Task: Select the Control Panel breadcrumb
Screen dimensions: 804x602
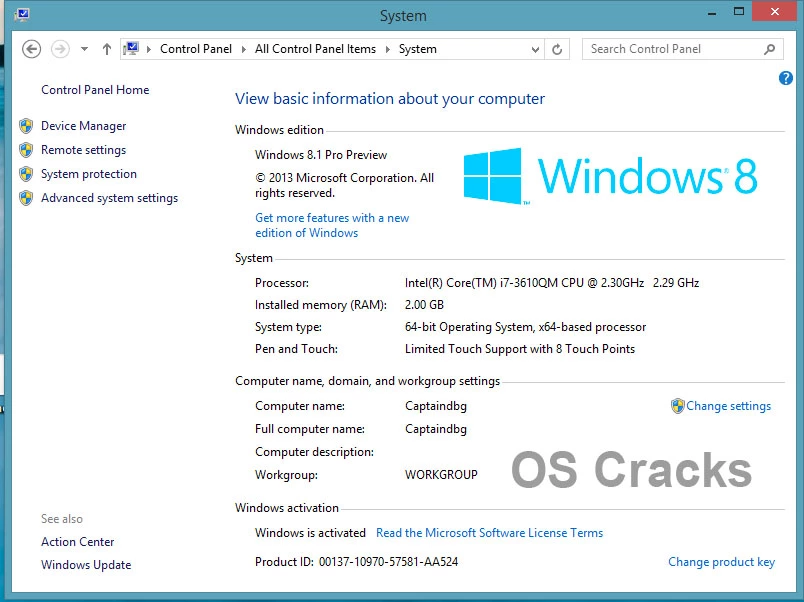Action: pos(196,49)
